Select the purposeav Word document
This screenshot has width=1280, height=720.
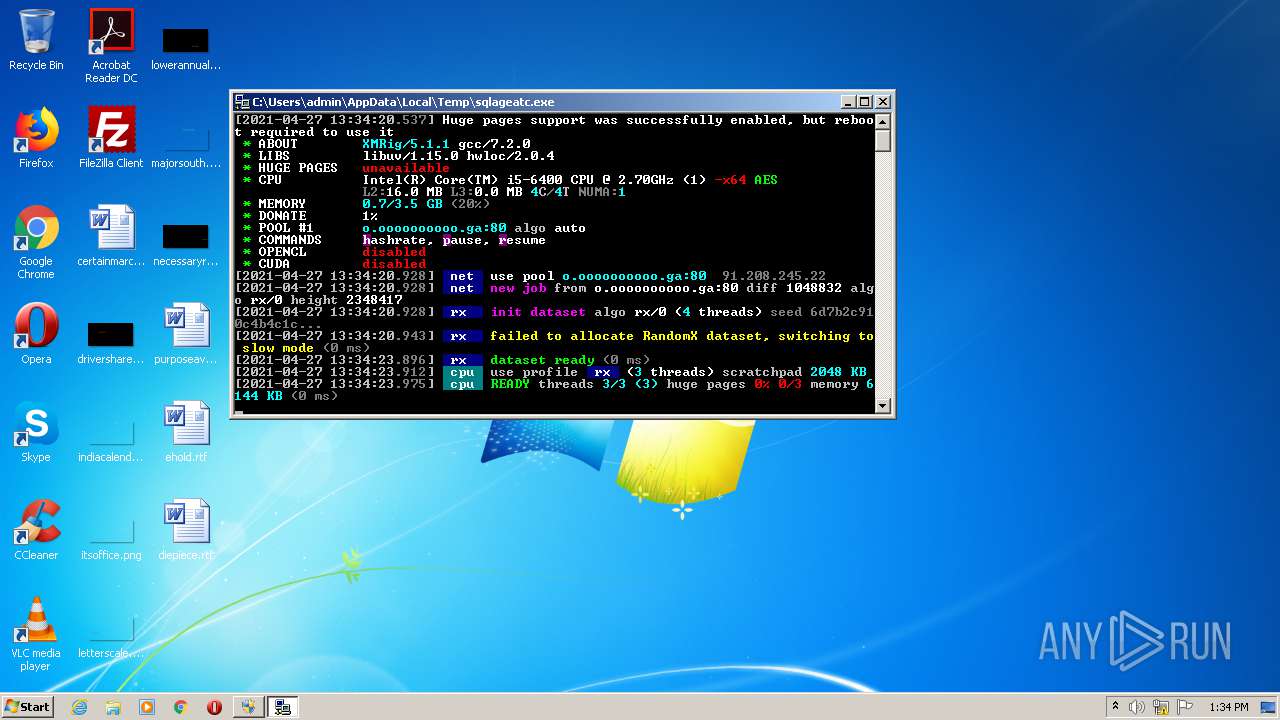(x=186, y=334)
